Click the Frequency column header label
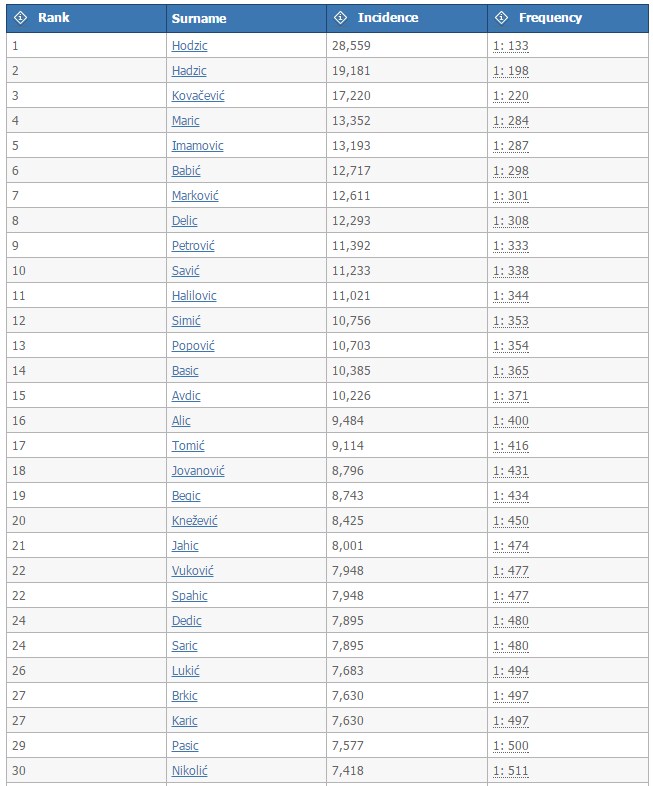The height and width of the screenshot is (786, 653). [550, 18]
